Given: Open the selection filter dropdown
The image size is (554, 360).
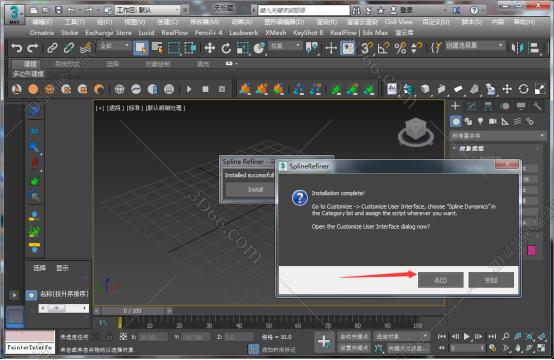Looking at the screenshot, I should [114, 46].
